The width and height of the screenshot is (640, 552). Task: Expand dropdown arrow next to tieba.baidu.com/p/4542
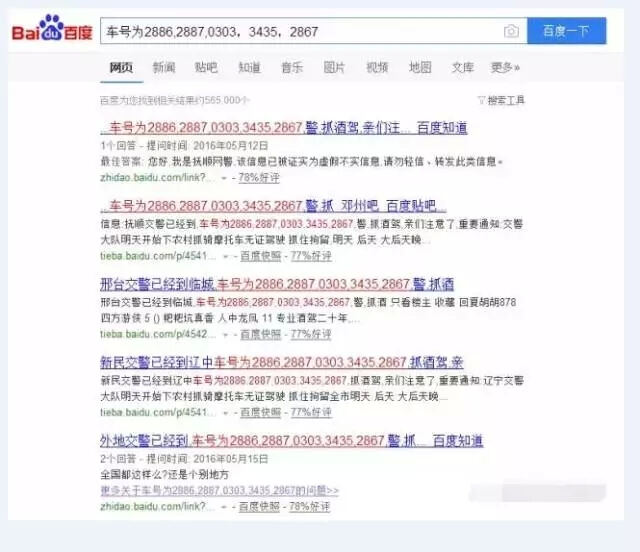coord(225,335)
